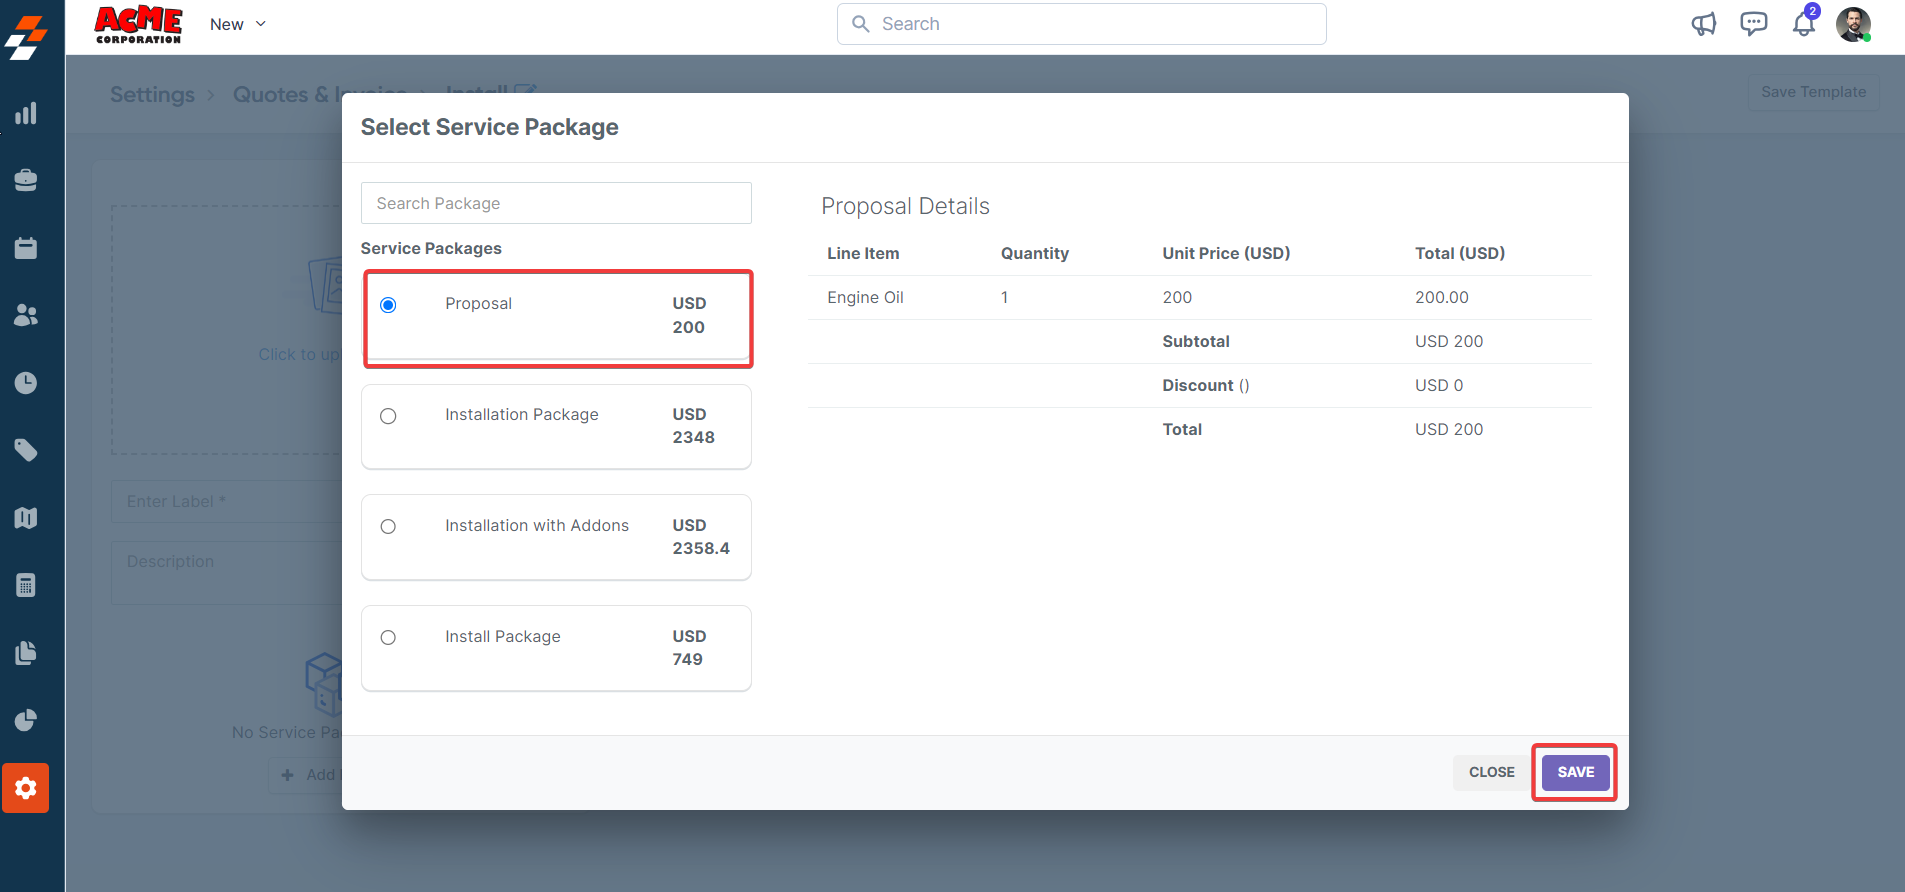Click the user profile avatar
The width and height of the screenshot is (1905, 892).
click(1853, 24)
